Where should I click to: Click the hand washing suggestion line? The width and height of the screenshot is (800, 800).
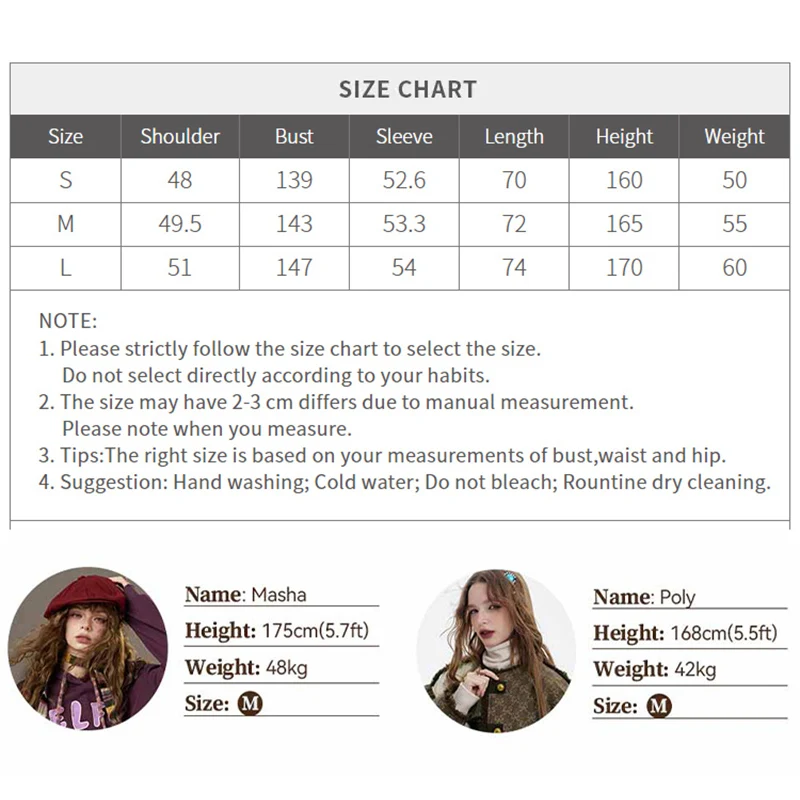(x=415, y=482)
